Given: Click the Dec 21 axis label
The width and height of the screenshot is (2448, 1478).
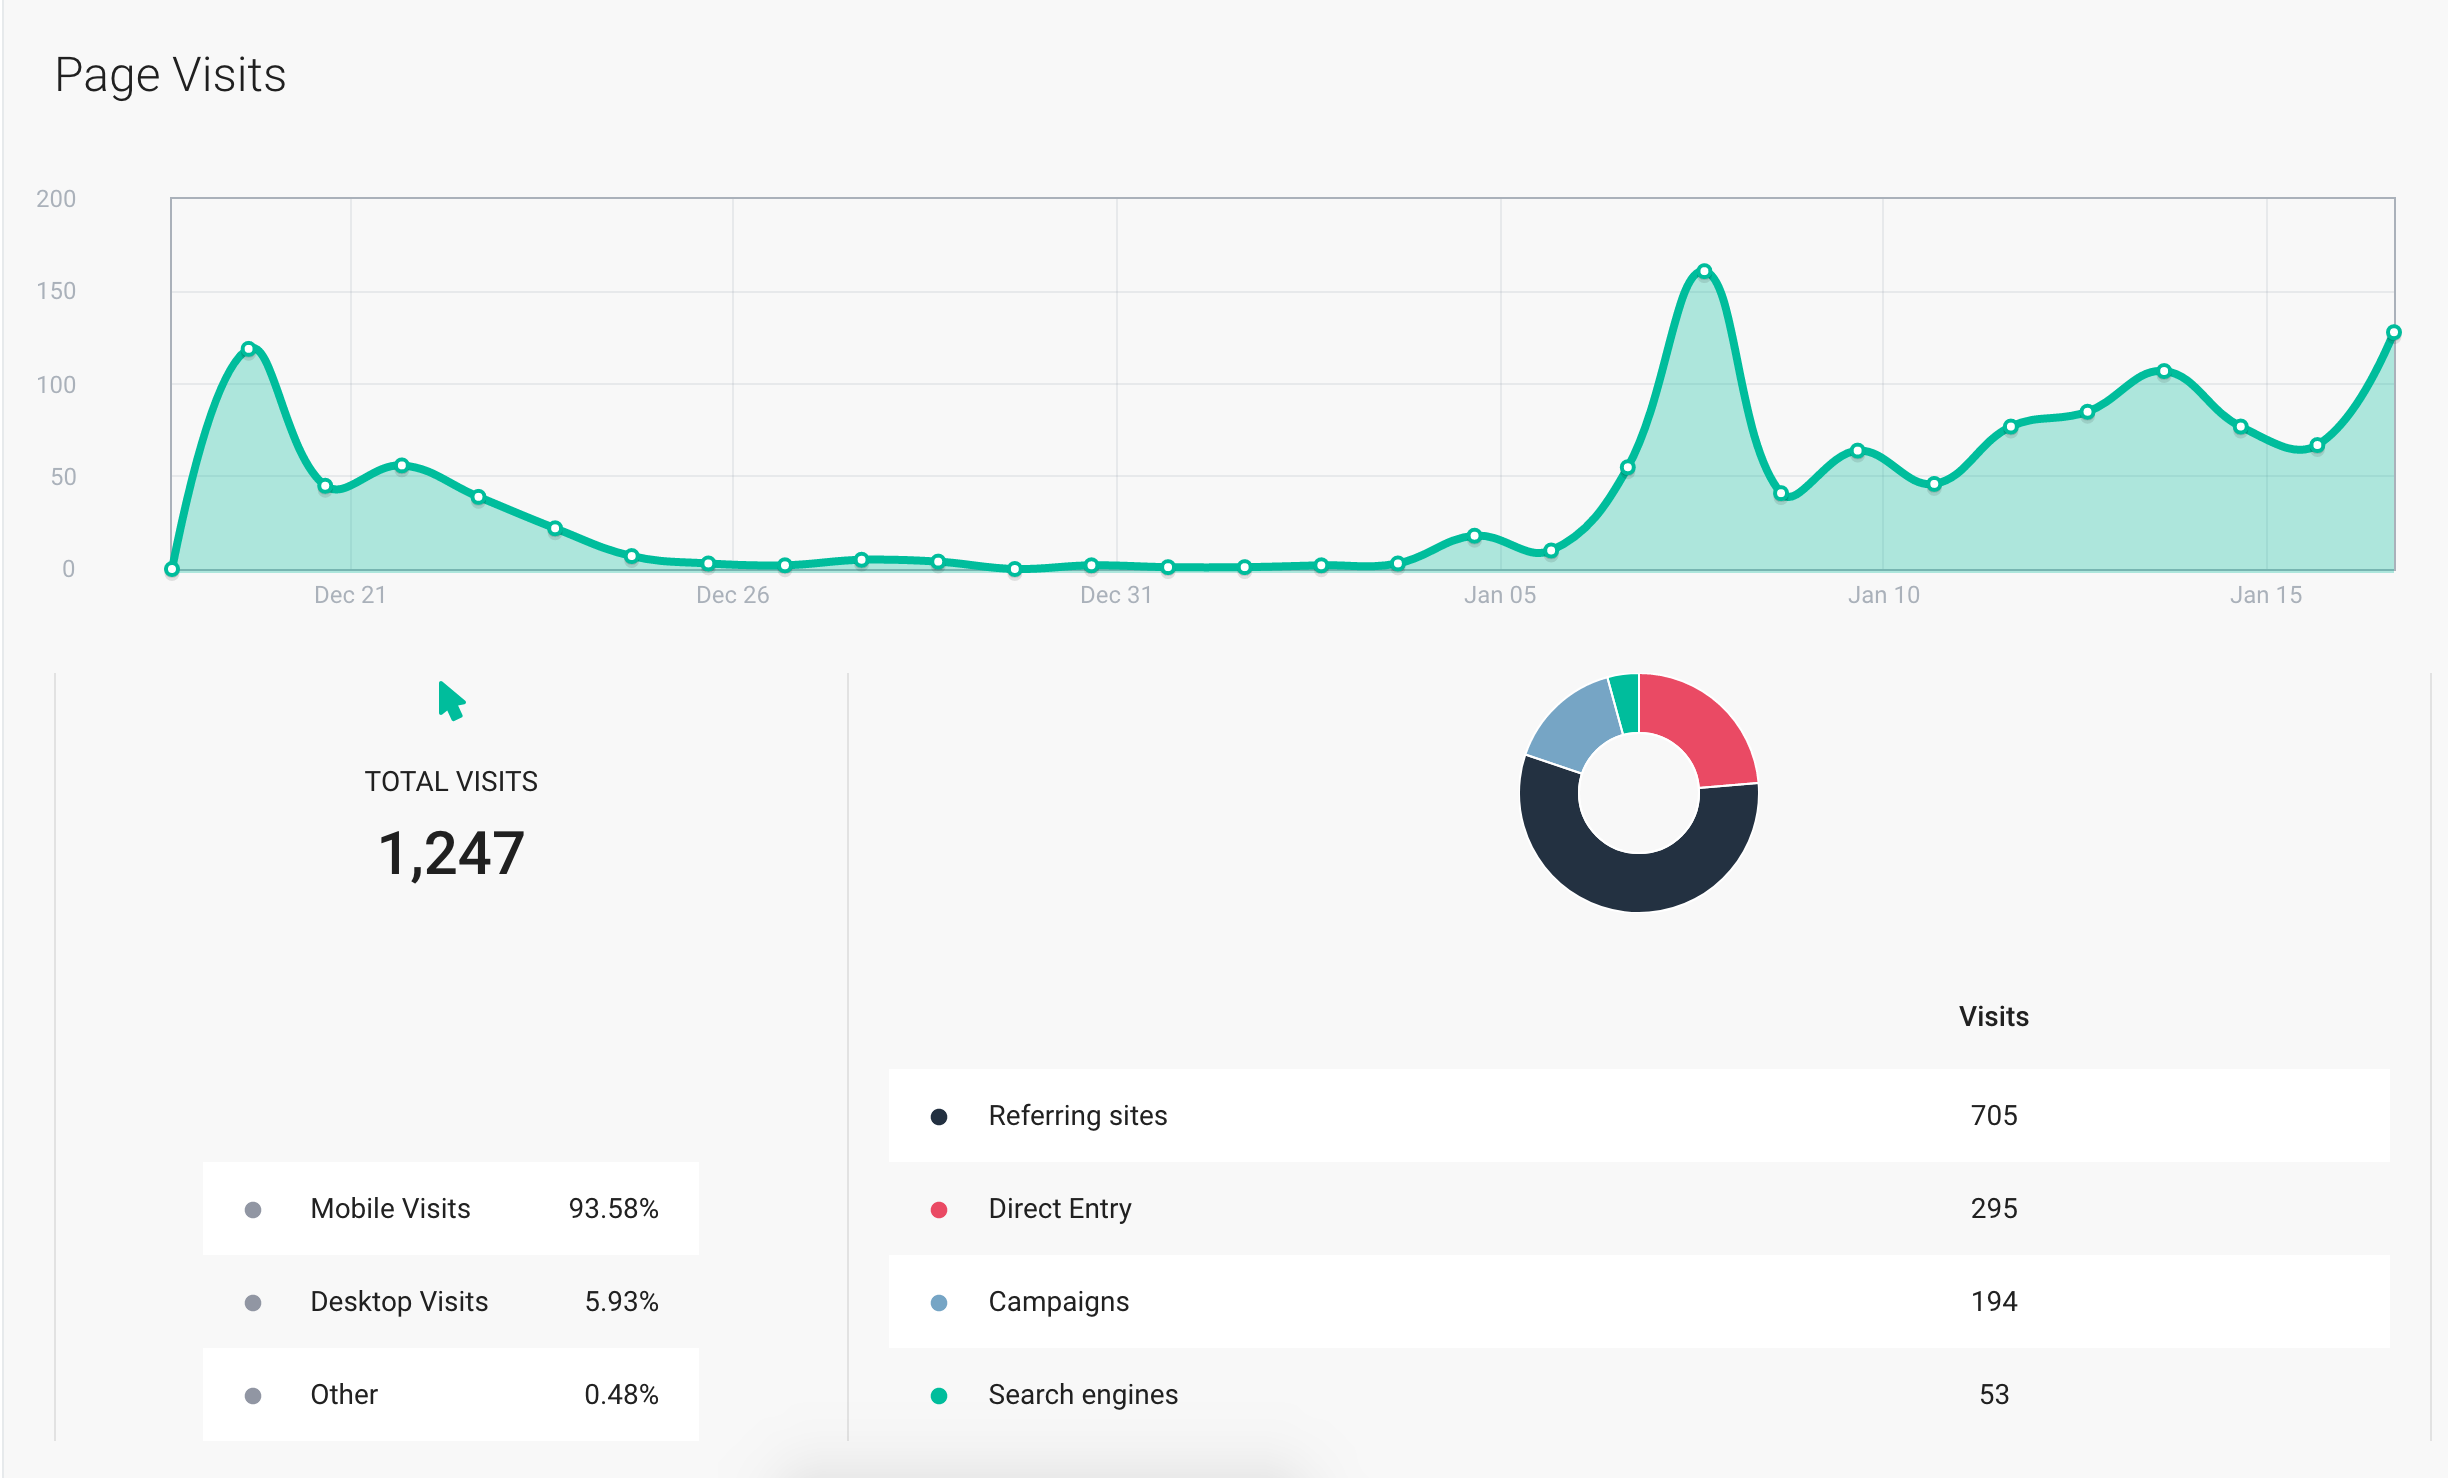Looking at the screenshot, I should pos(350,595).
